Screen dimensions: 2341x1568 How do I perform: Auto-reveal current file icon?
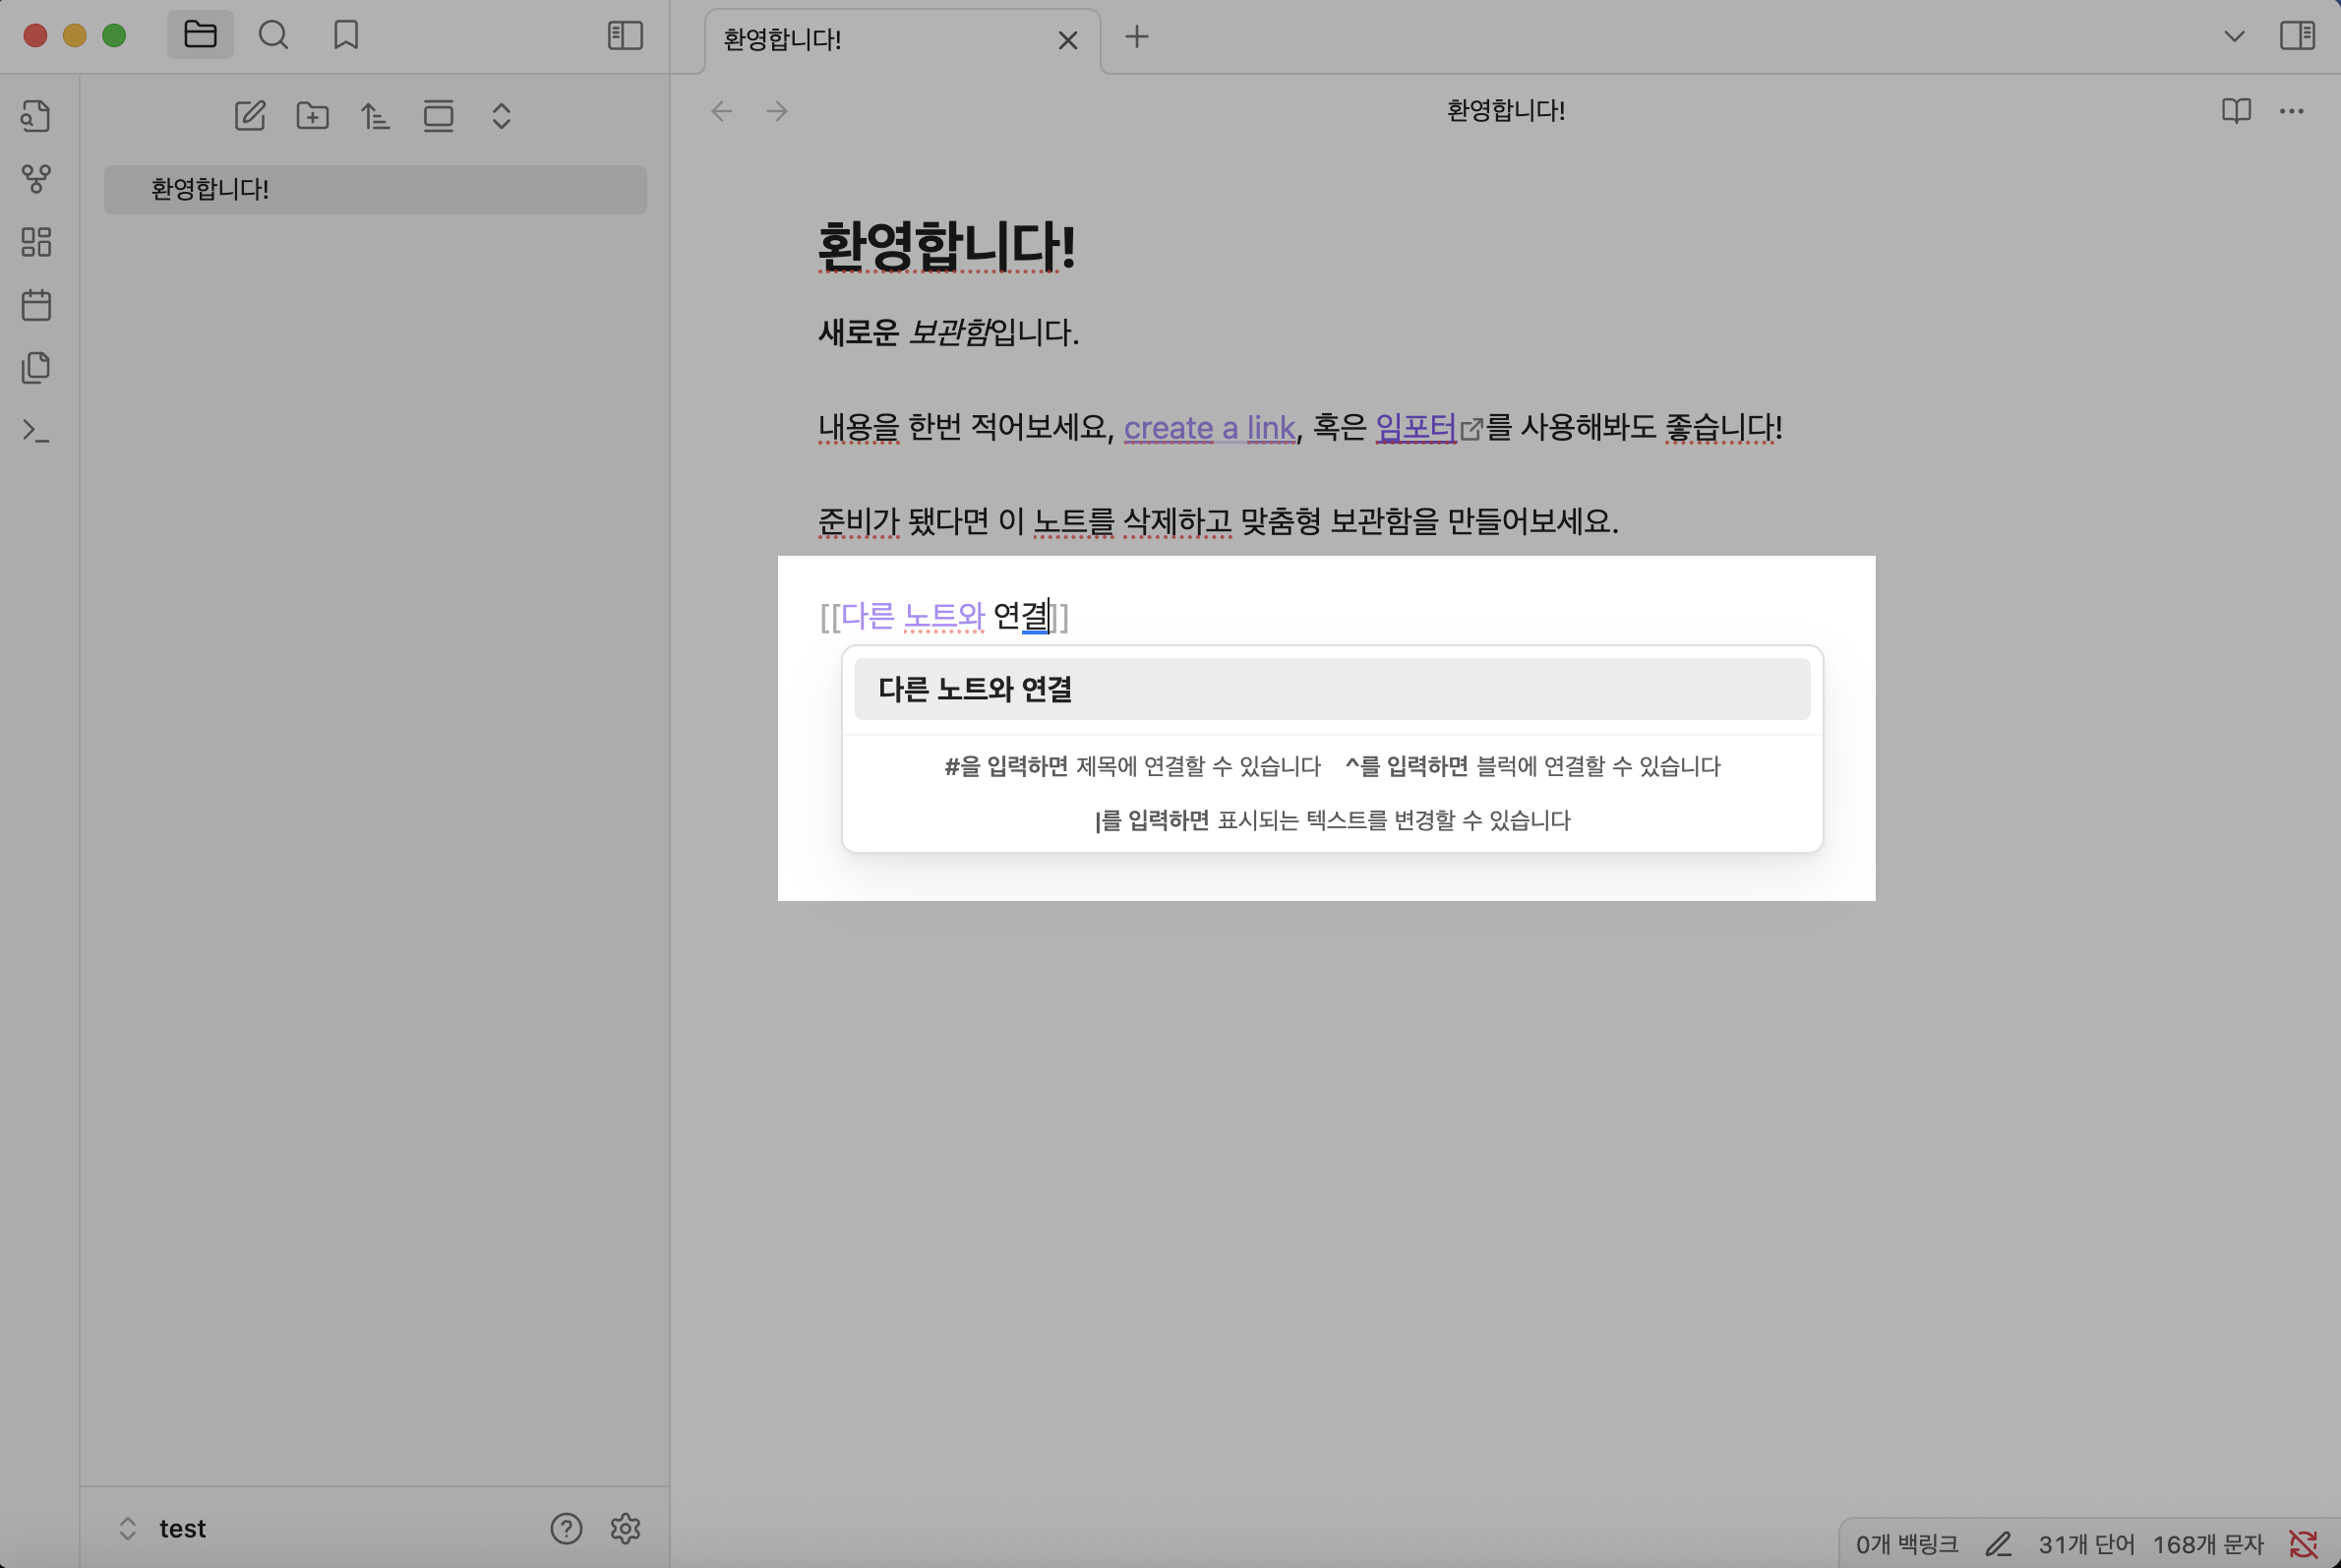[439, 116]
